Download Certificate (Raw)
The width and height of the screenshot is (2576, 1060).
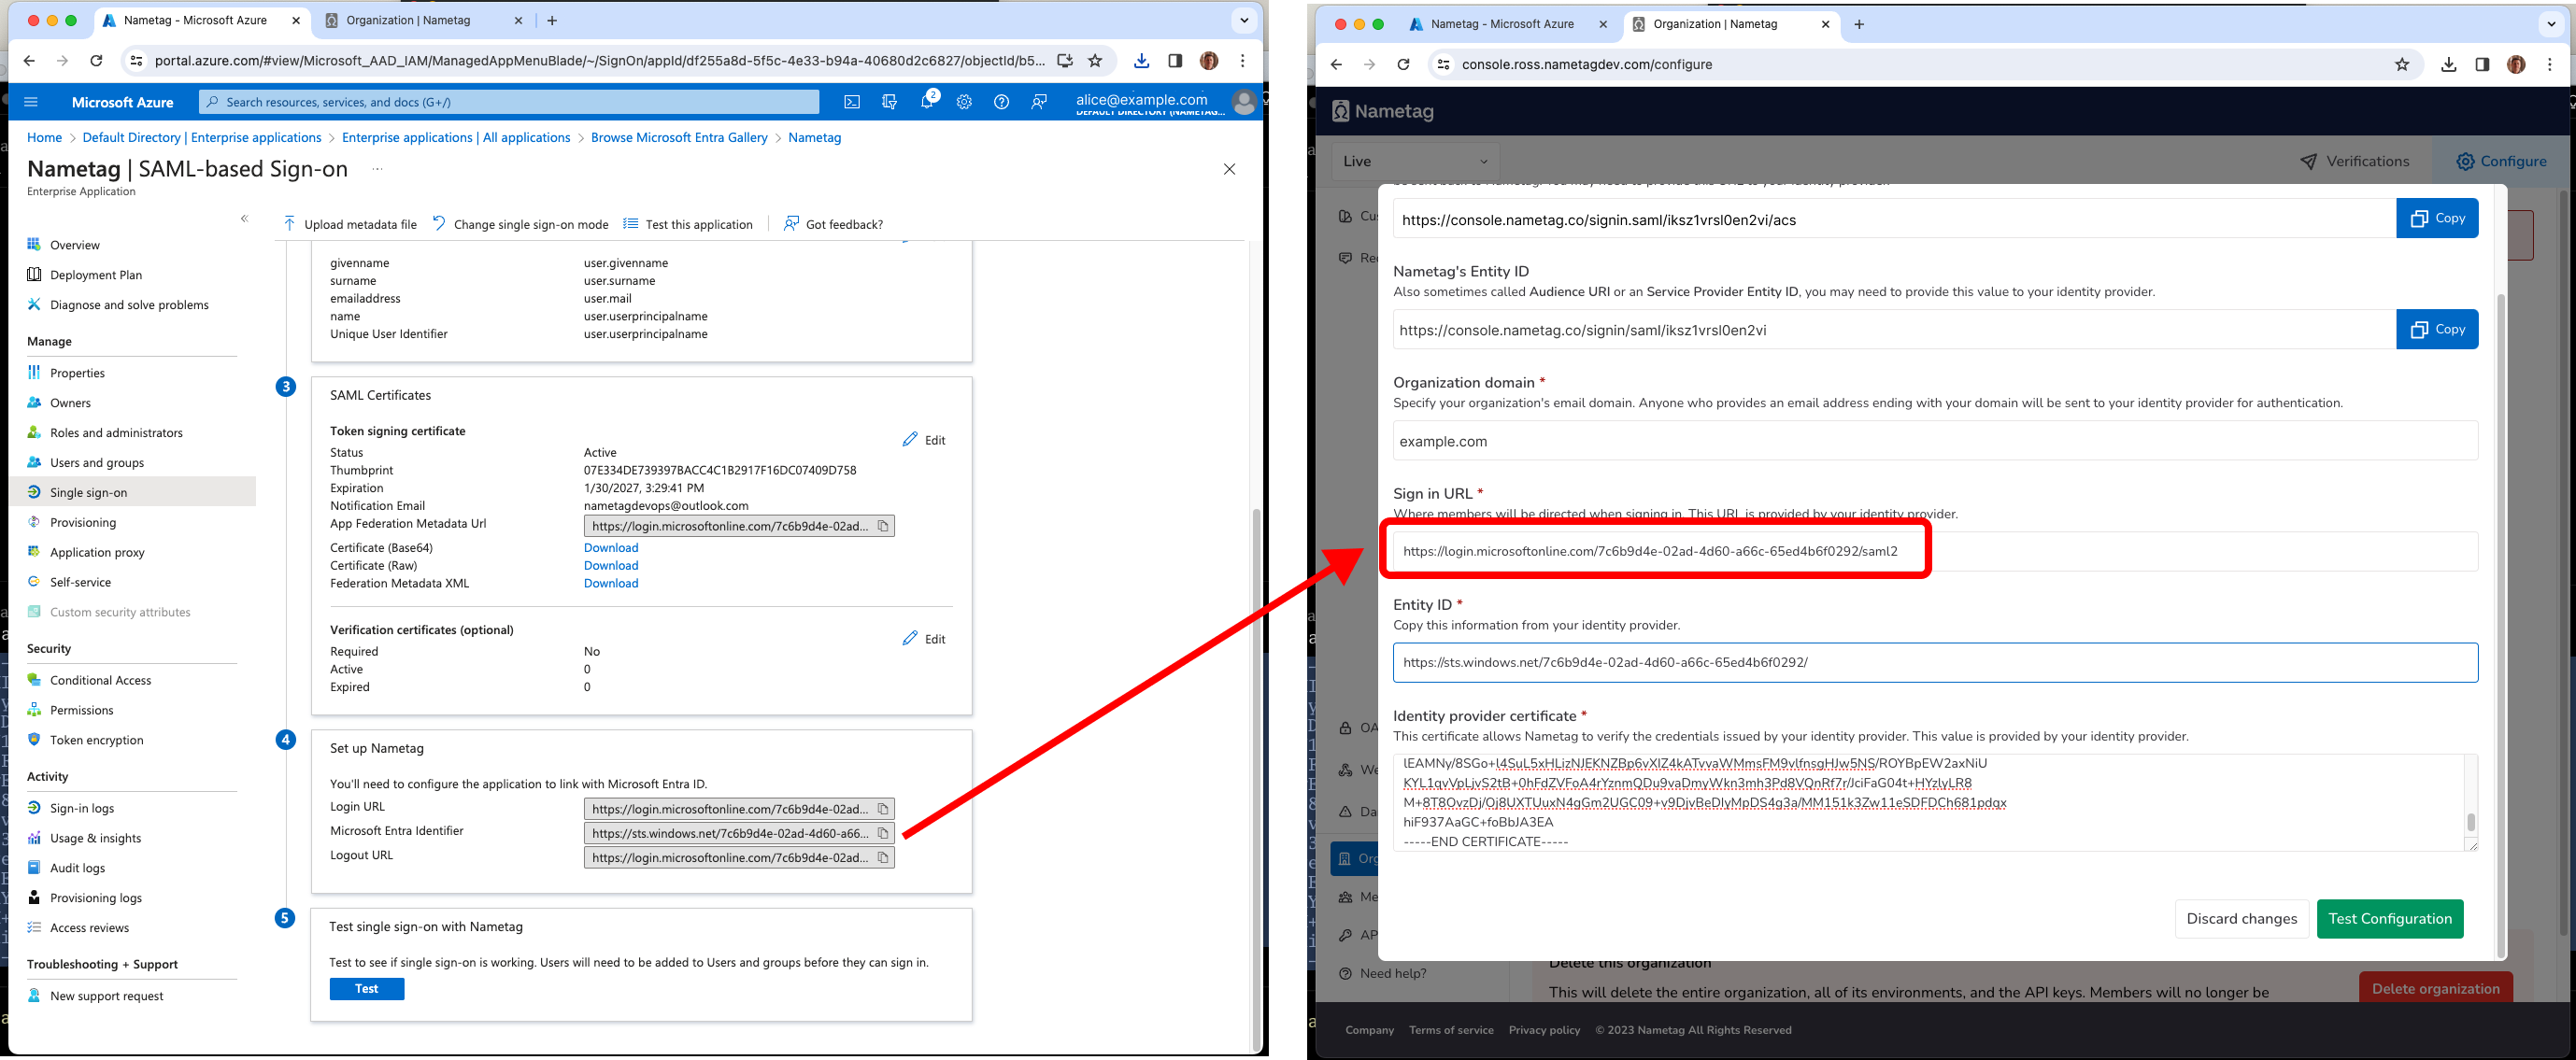pyautogui.click(x=611, y=566)
